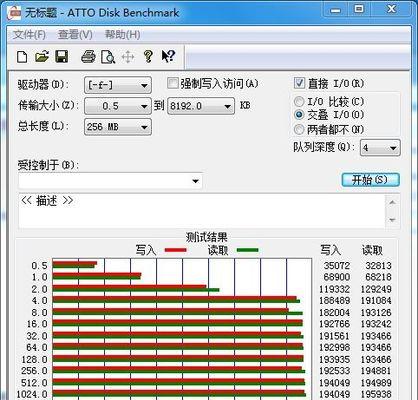Click read value 194881
The height and width of the screenshot is (400, 418).
pyautogui.click(x=376, y=371)
